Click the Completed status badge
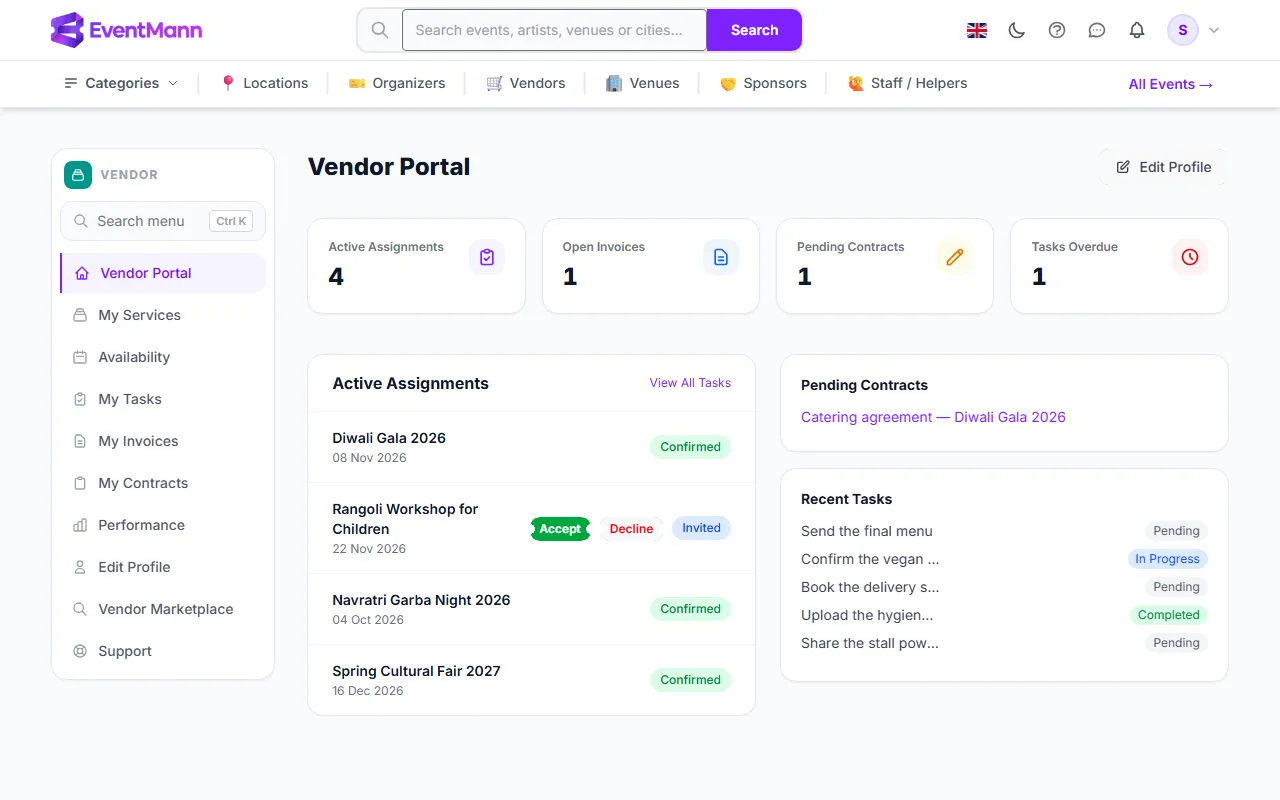The width and height of the screenshot is (1280, 800). tap(1168, 615)
